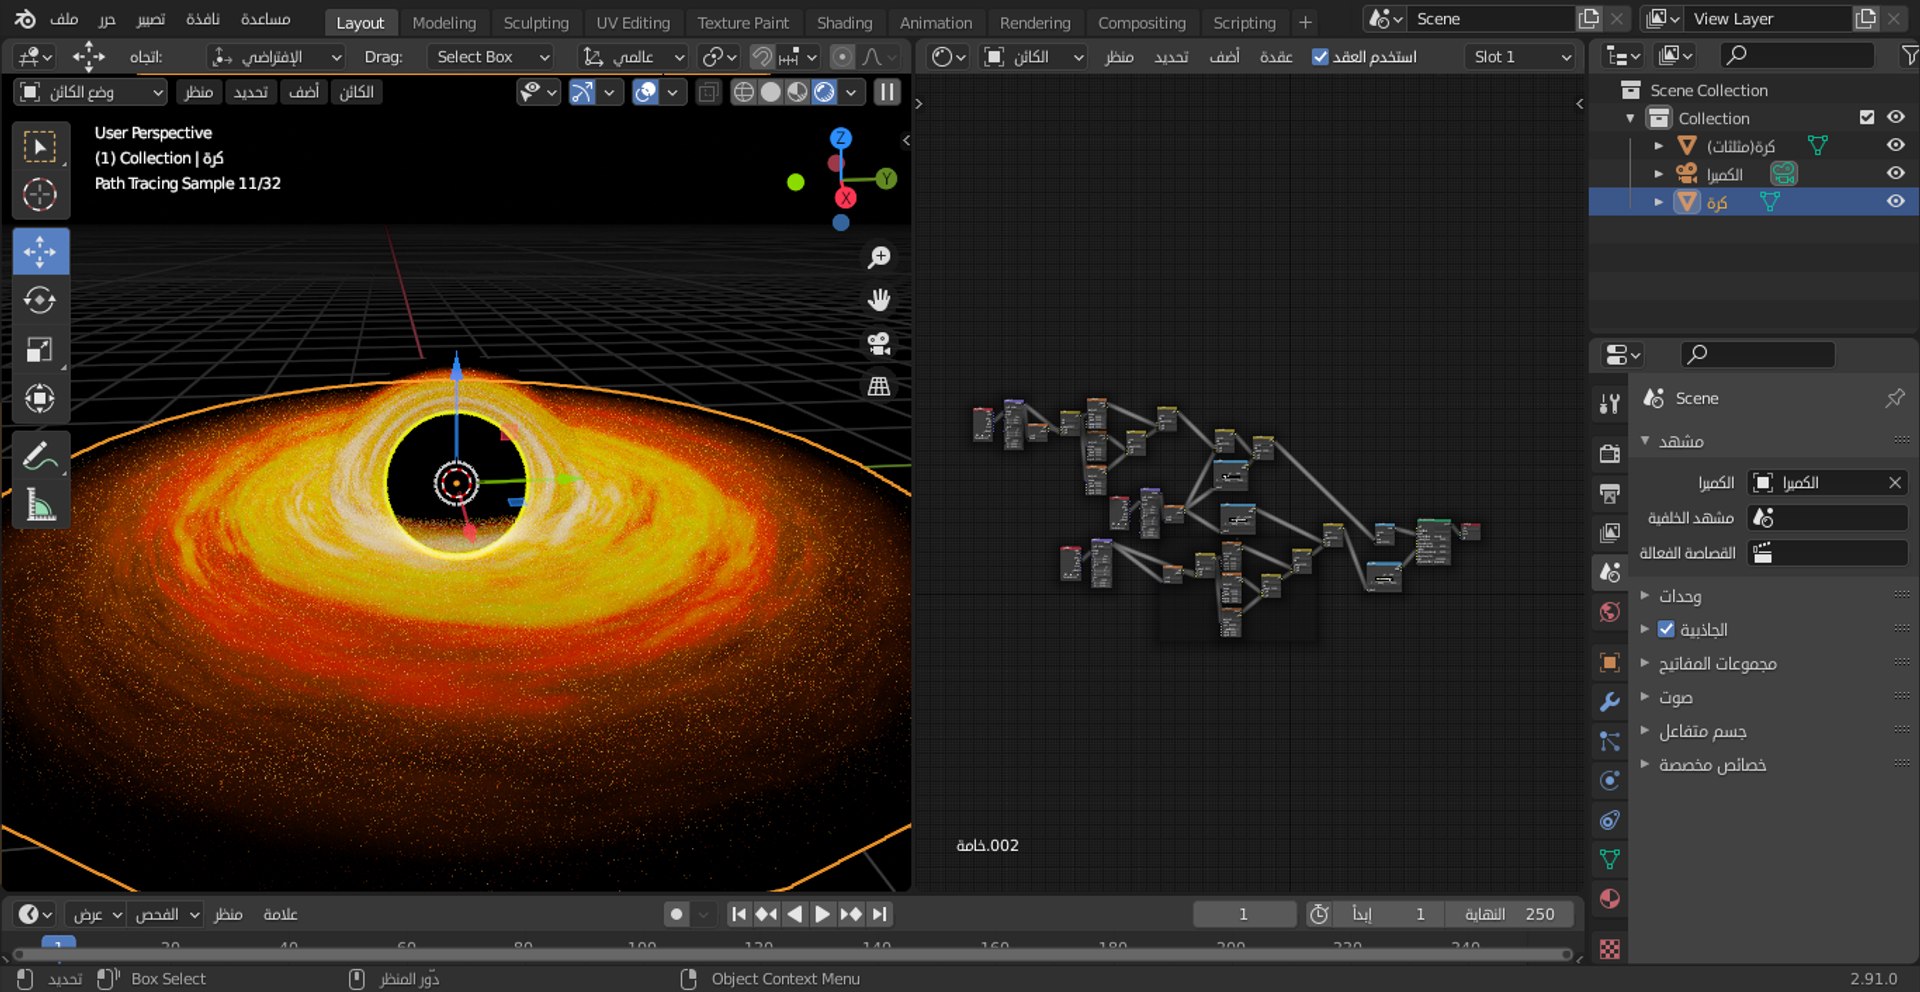Viewport: 1920px width, 992px height.
Task: Open the Texture properties checker tab
Action: (1609, 948)
